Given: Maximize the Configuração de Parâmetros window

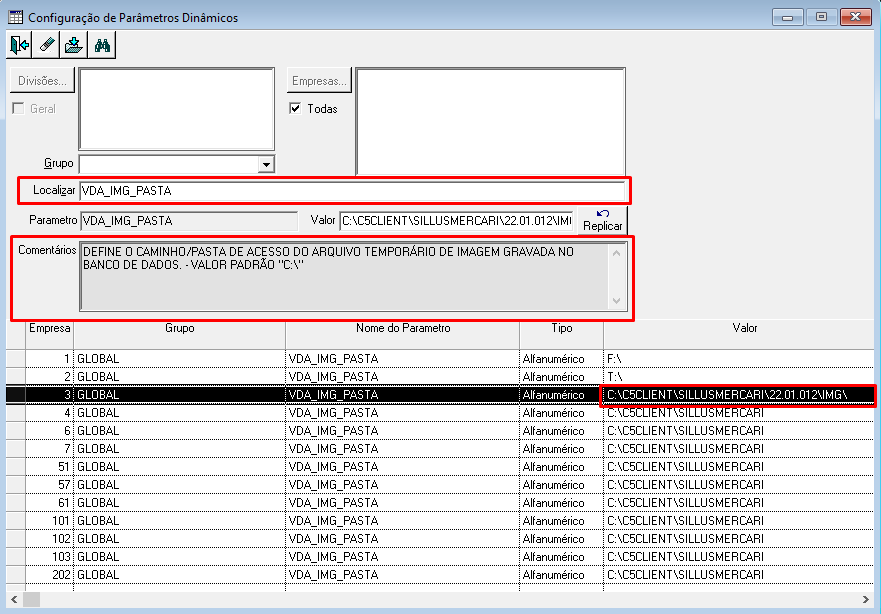Looking at the screenshot, I should tap(821, 17).
